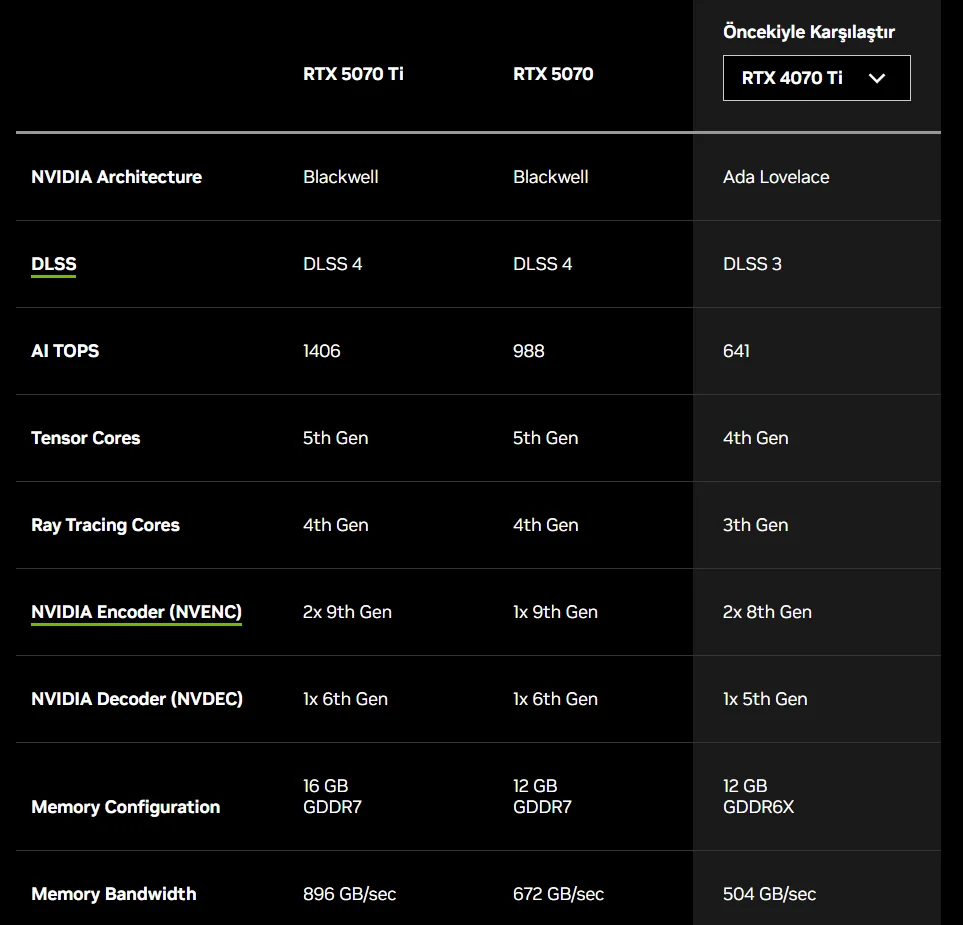Select the 896 GB/sec bandwidth value
This screenshot has height=925, width=963.
point(349,894)
